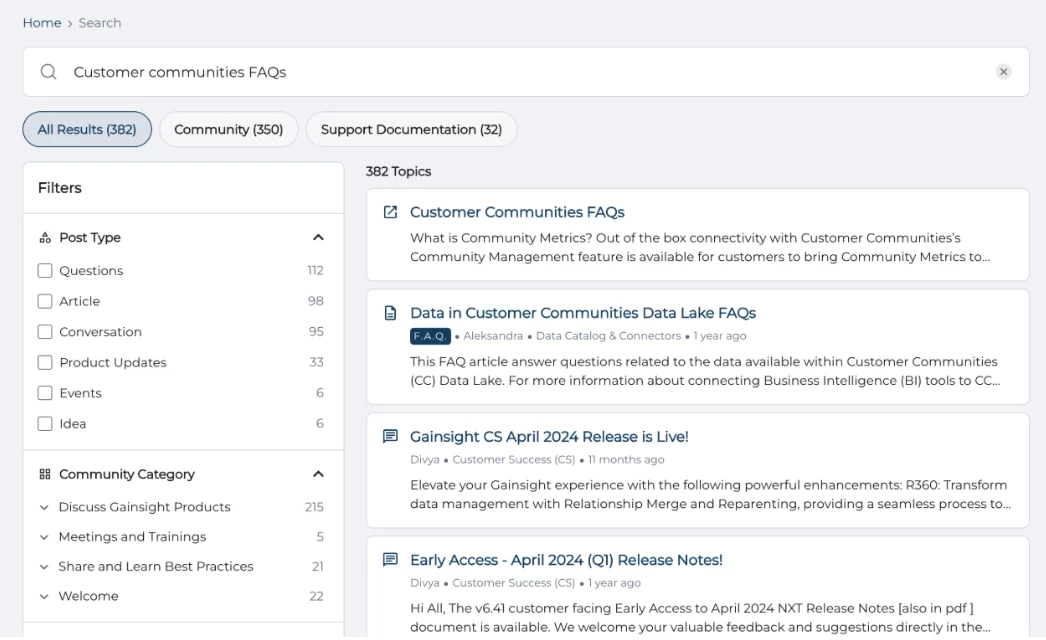Viewport: 1046px width, 640px height.
Task: Select the All Results (382) tab
Action: click(87, 129)
